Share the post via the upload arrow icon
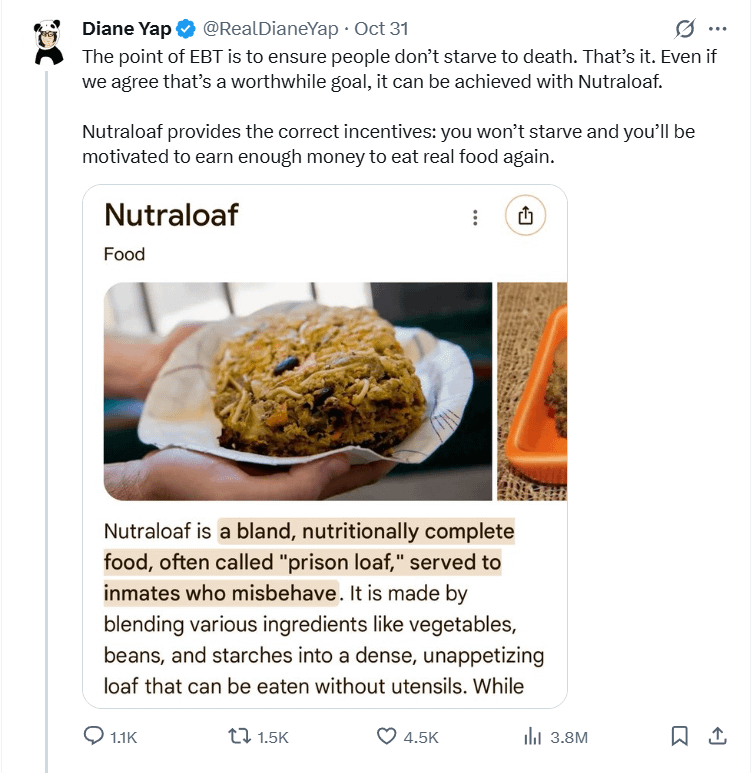This screenshot has height=773, width=755. pyautogui.click(x=717, y=737)
